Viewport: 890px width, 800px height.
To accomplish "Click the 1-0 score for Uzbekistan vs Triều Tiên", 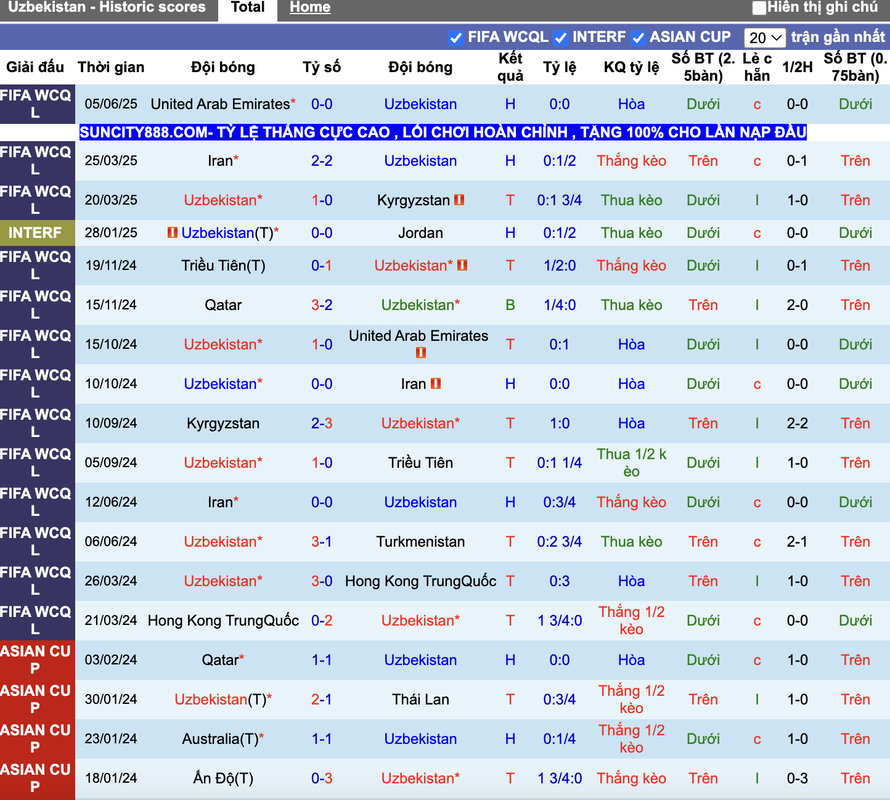I will (322, 463).
